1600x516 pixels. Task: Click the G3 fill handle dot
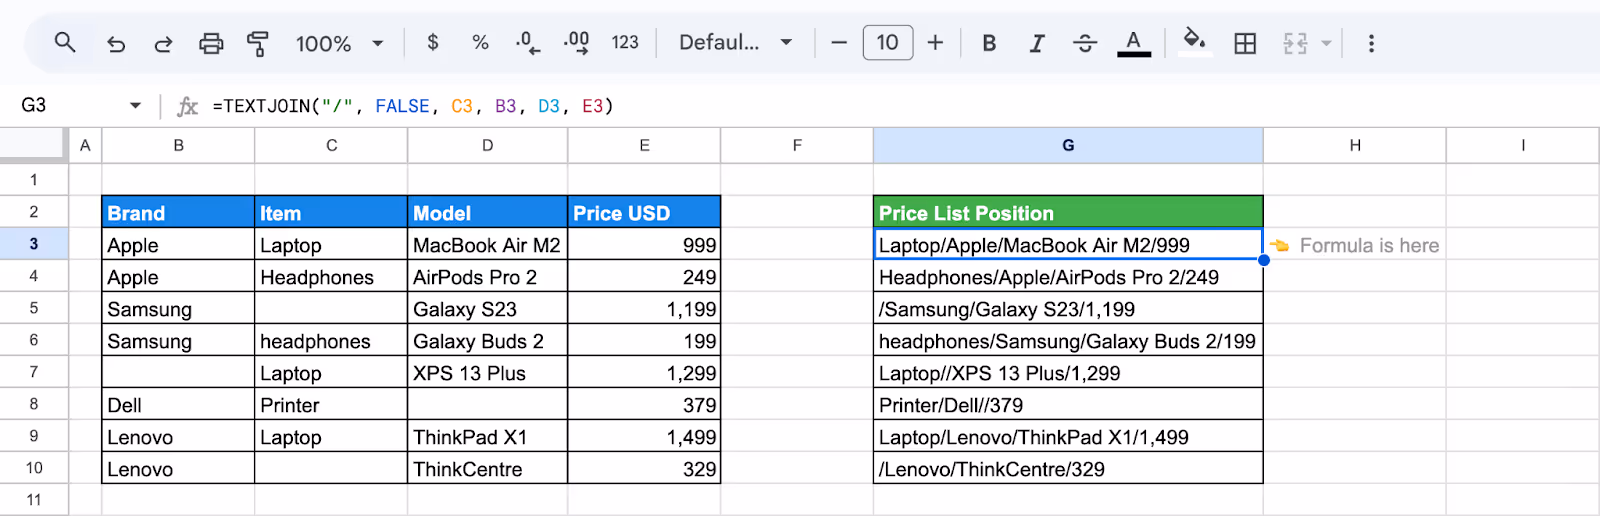tap(1264, 260)
